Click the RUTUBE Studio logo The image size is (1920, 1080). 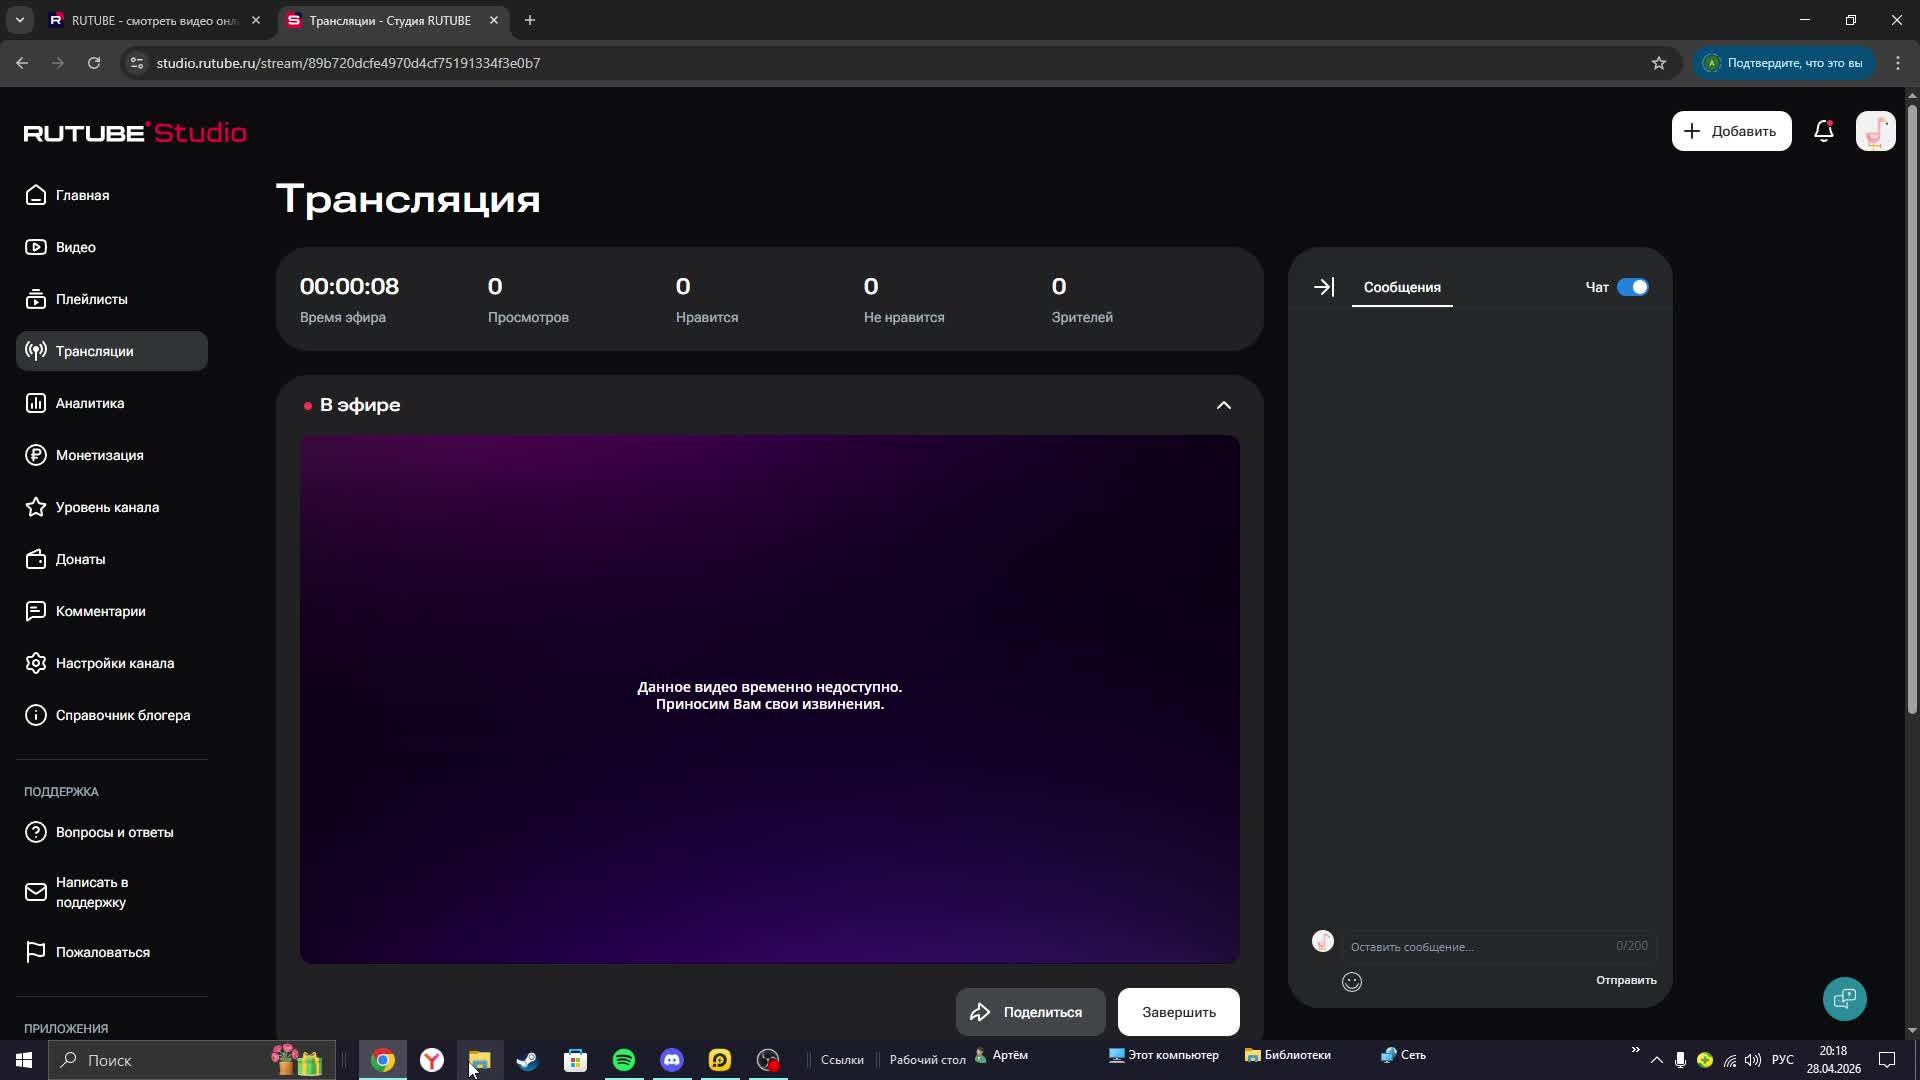[x=135, y=132]
